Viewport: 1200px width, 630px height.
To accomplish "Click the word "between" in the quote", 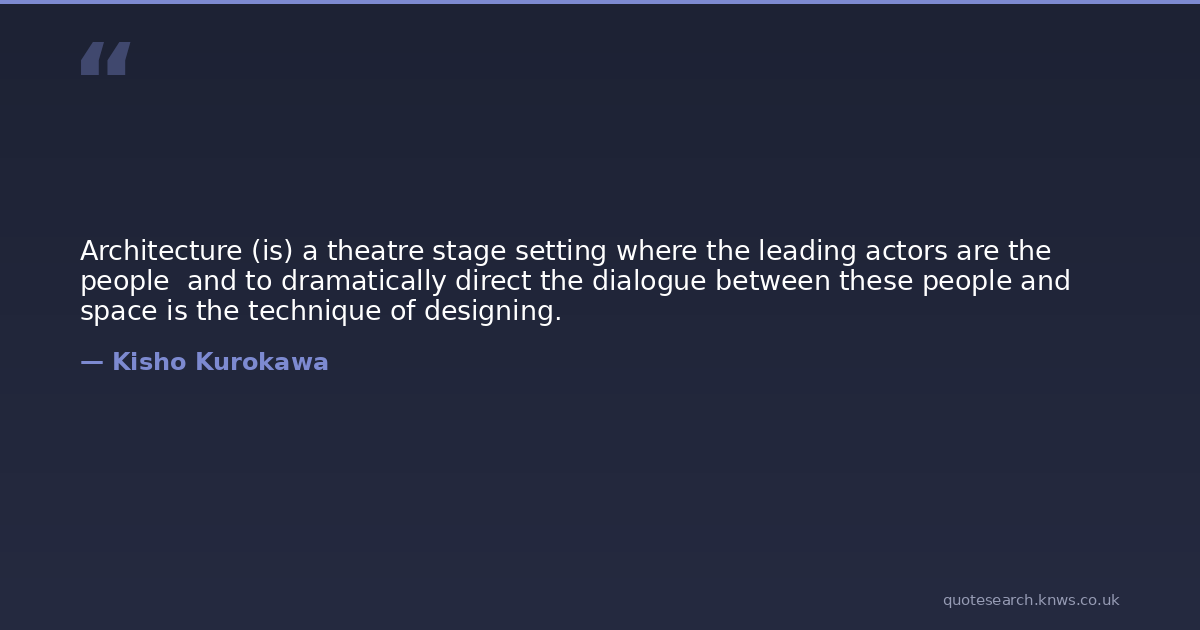I will coord(772,281).
